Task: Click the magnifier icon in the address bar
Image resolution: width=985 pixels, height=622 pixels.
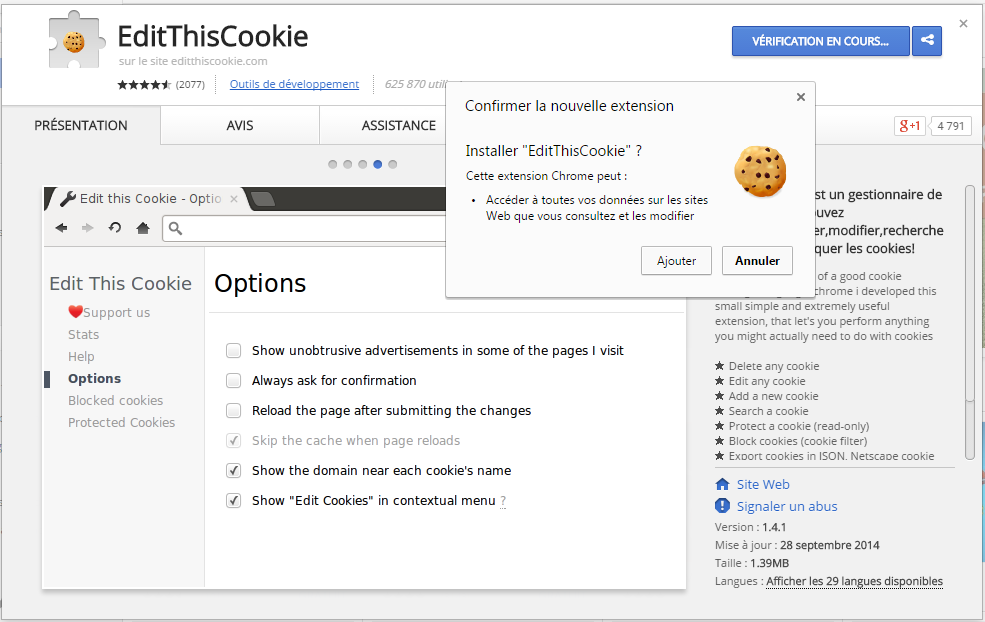Action: coord(175,228)
